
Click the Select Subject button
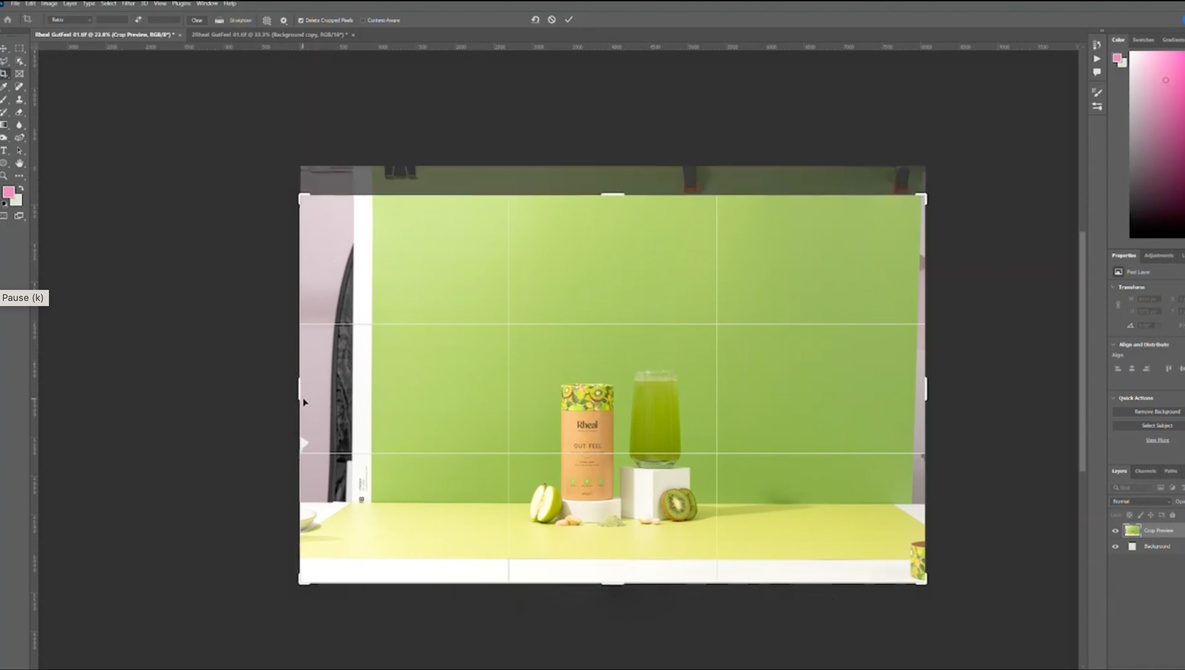[1156, 426]
